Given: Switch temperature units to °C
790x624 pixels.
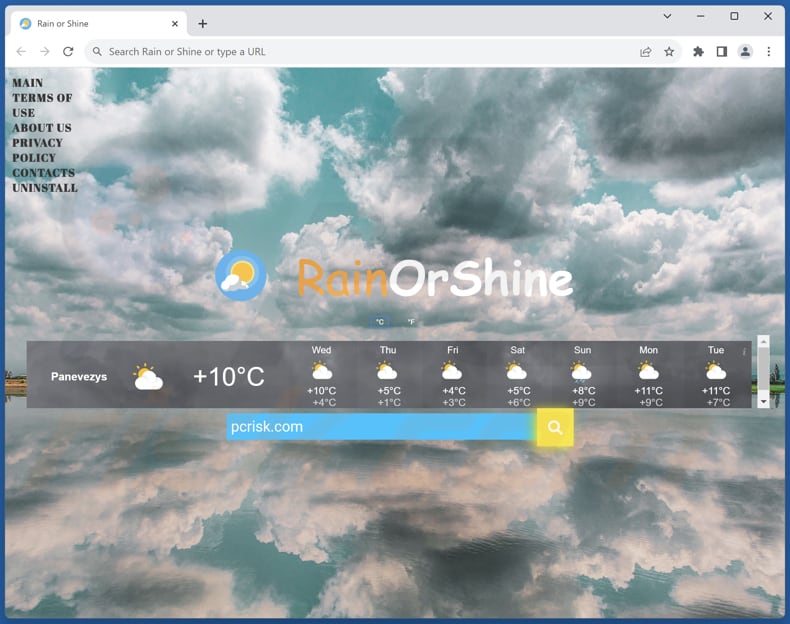Looking at the screenshot, I should pos(380,322).
